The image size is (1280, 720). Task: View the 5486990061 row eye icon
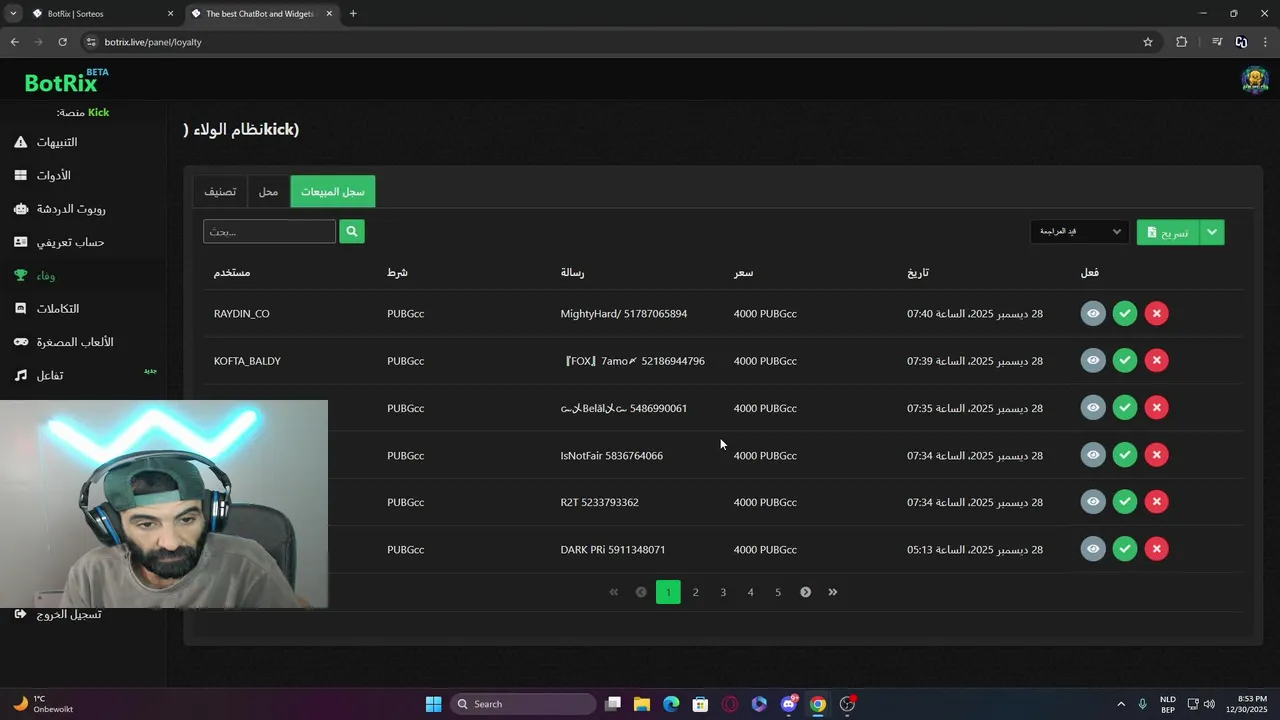(x=1093, y=407)
